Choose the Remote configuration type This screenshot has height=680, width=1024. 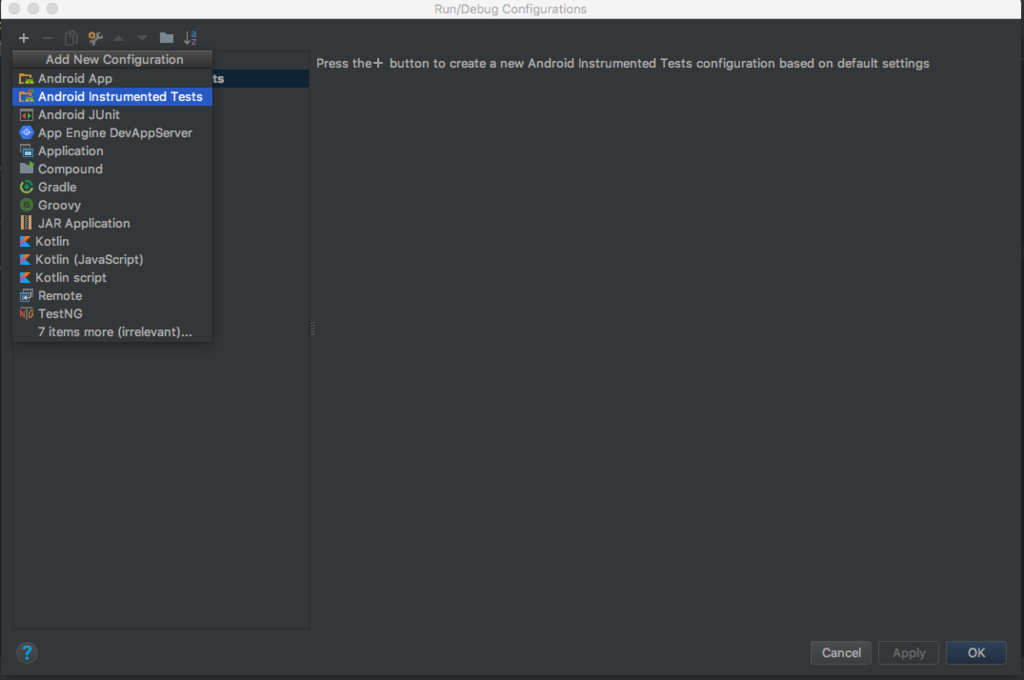coord(112,295)
